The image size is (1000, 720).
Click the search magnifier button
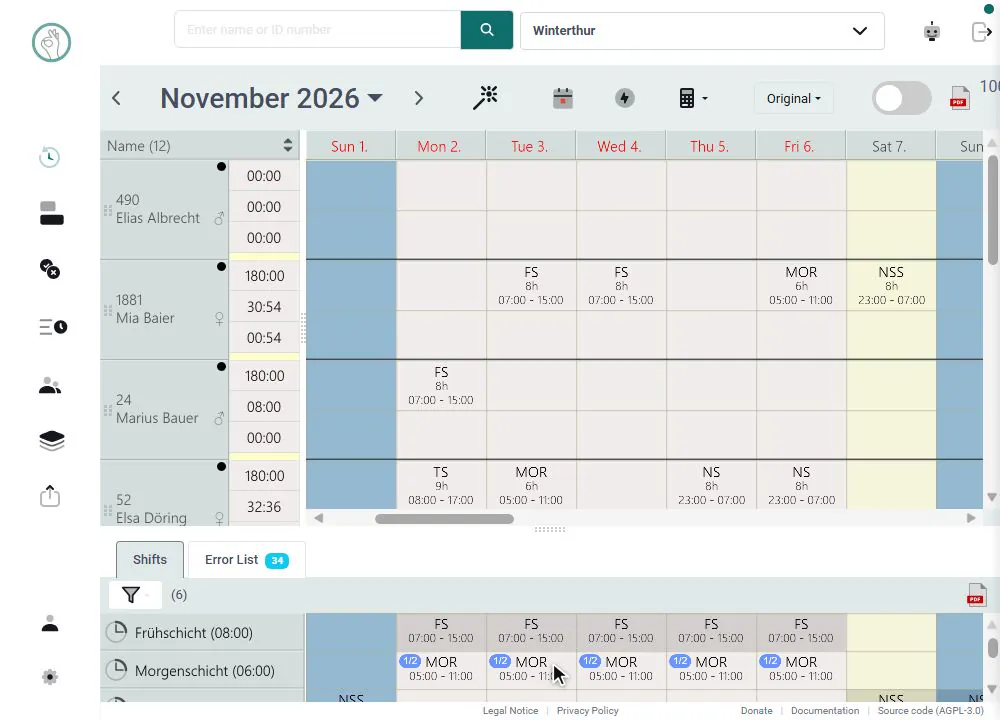487,30
